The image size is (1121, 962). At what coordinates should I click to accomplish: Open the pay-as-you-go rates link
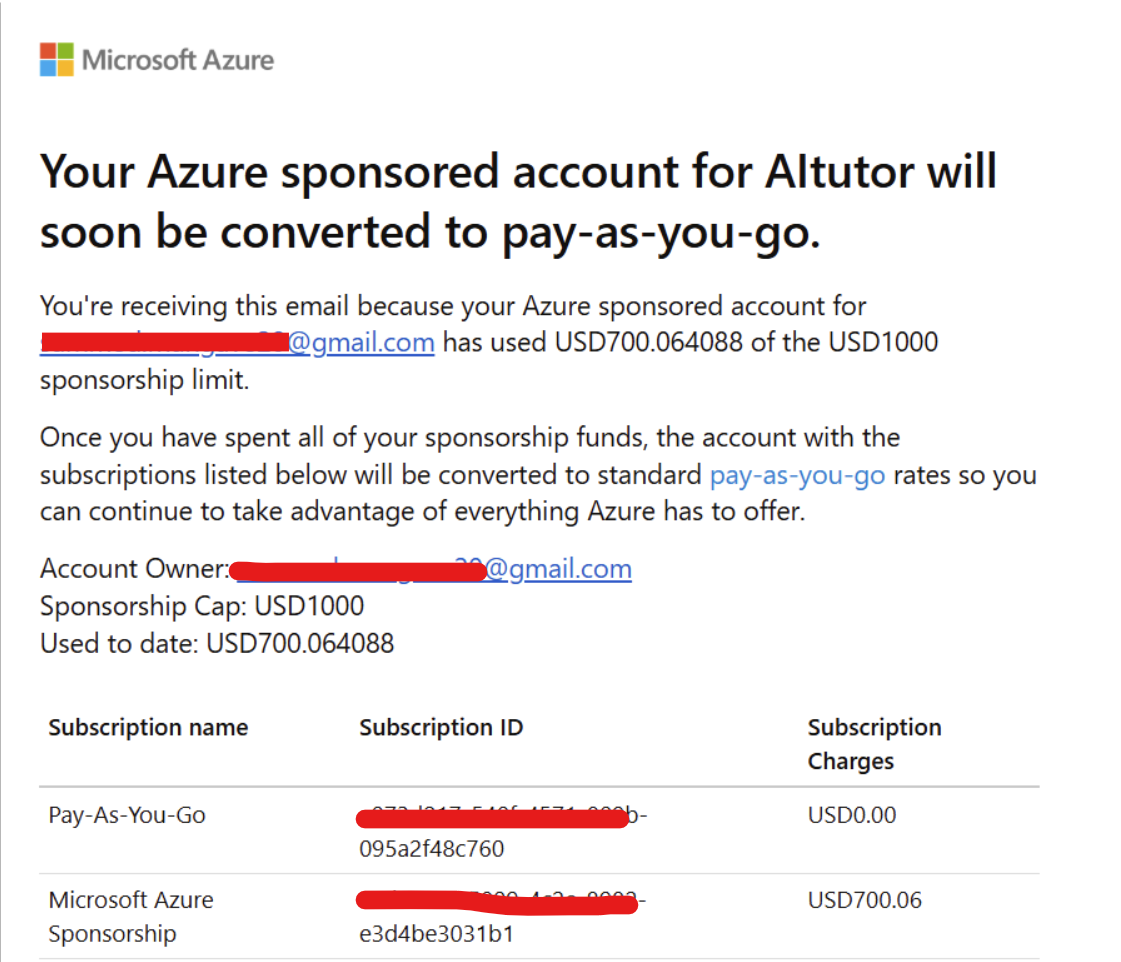[797, 475]
